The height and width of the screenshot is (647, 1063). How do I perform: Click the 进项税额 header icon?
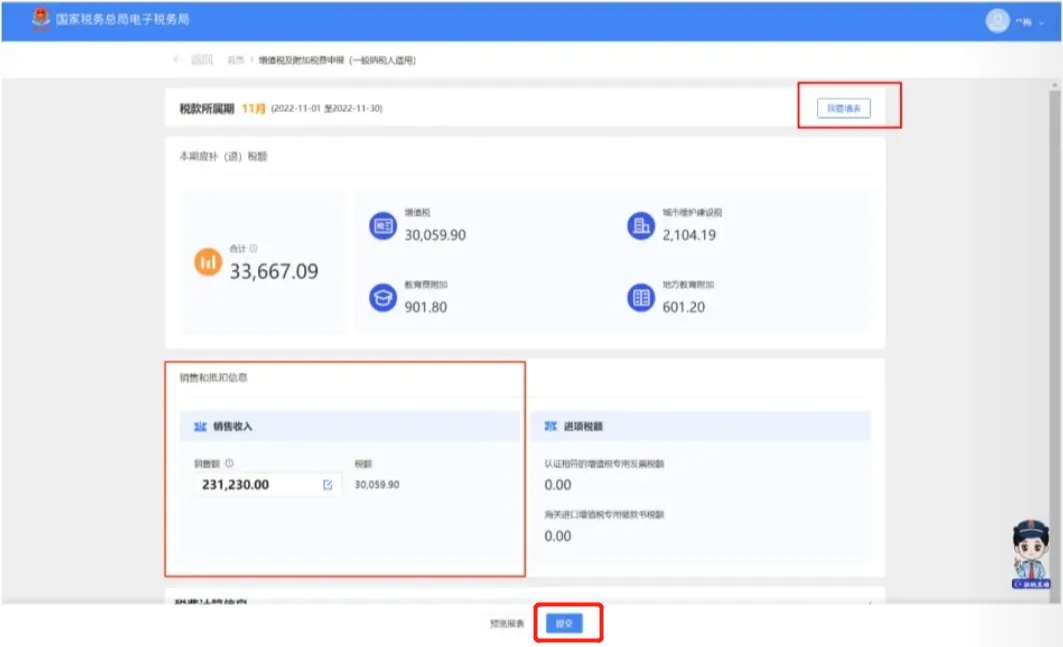(x=550, y=426)
